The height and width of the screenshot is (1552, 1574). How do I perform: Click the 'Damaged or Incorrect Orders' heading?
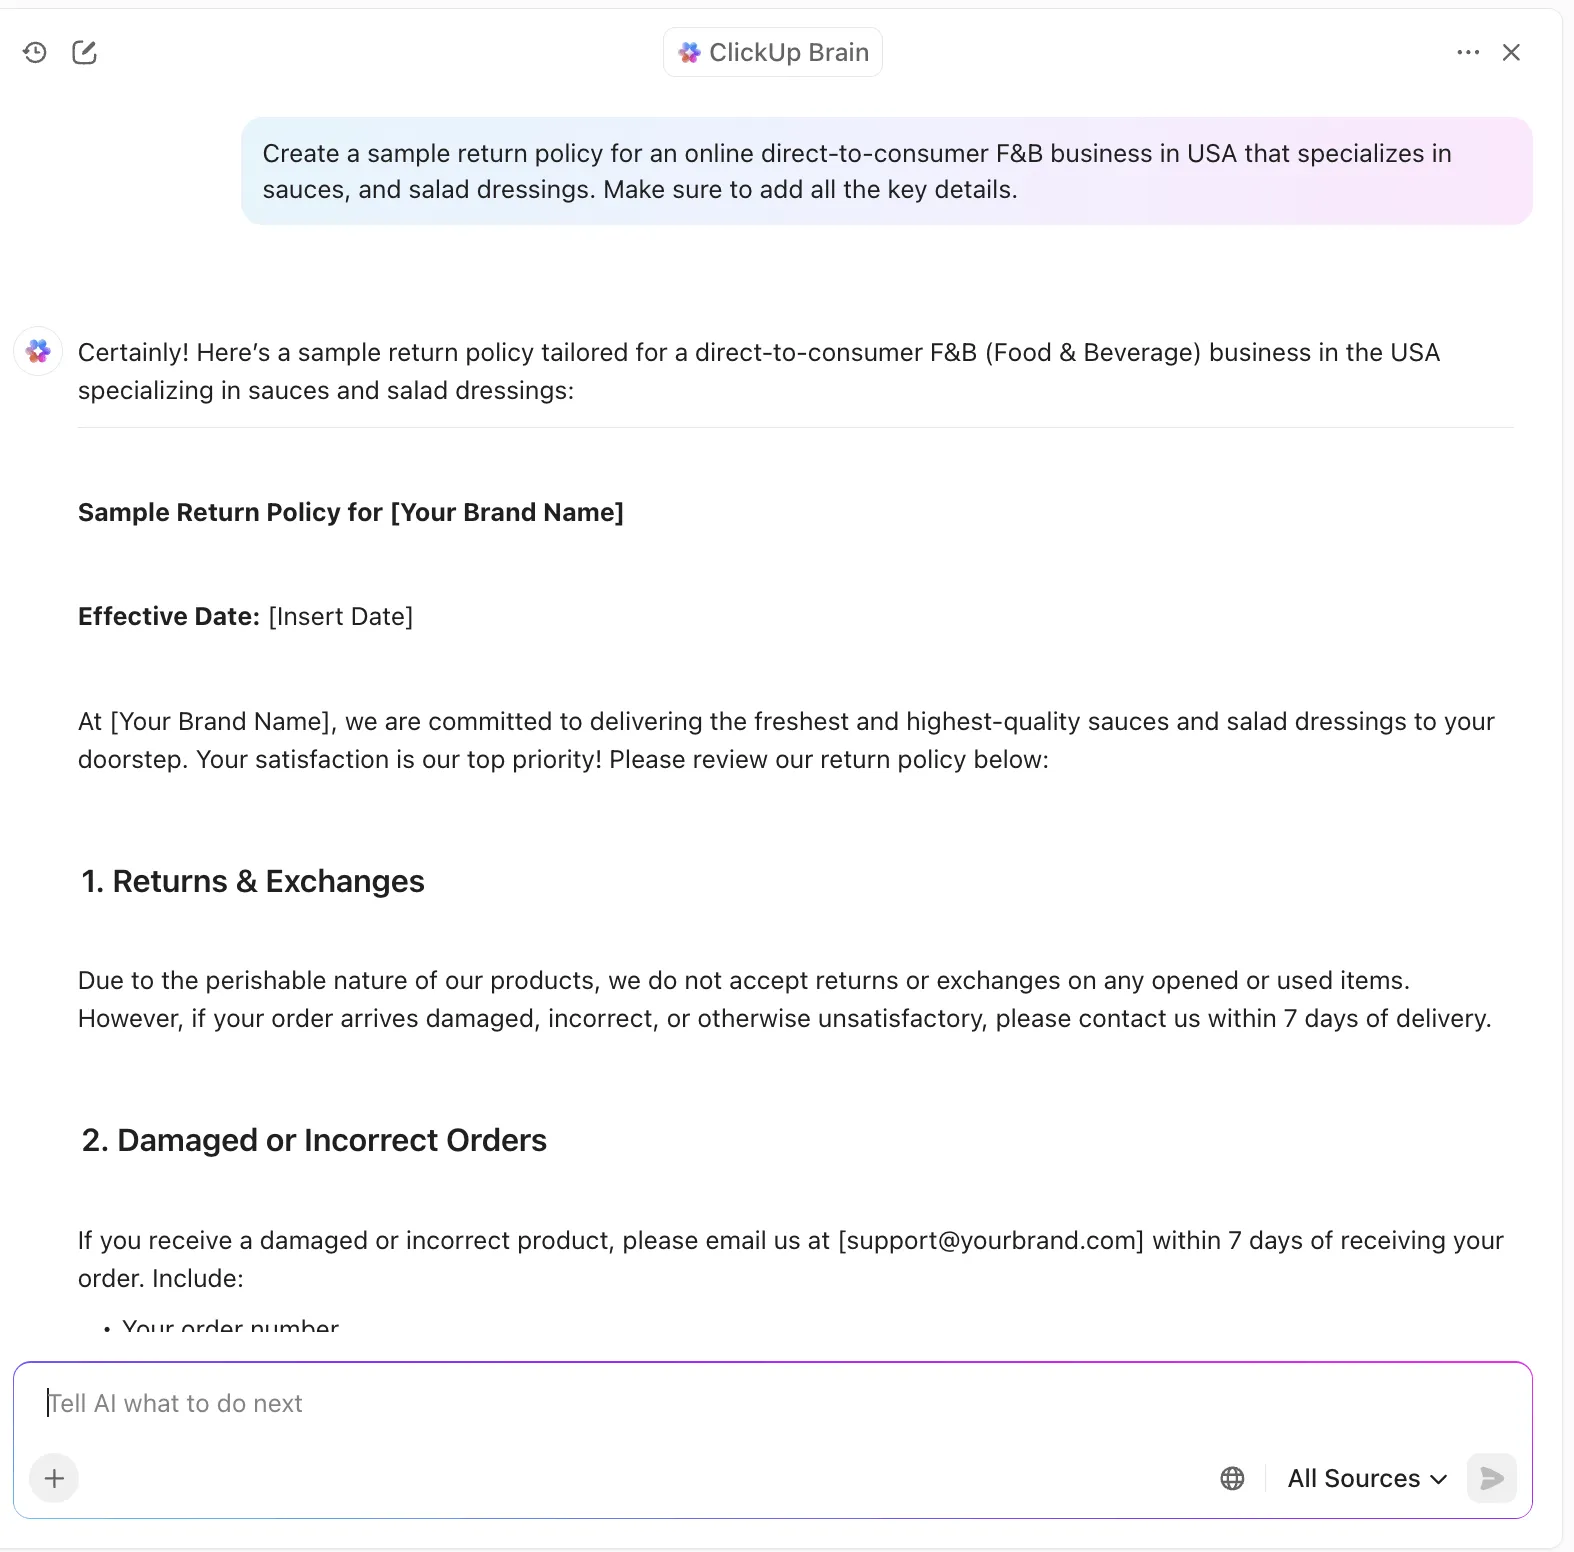314,1140
